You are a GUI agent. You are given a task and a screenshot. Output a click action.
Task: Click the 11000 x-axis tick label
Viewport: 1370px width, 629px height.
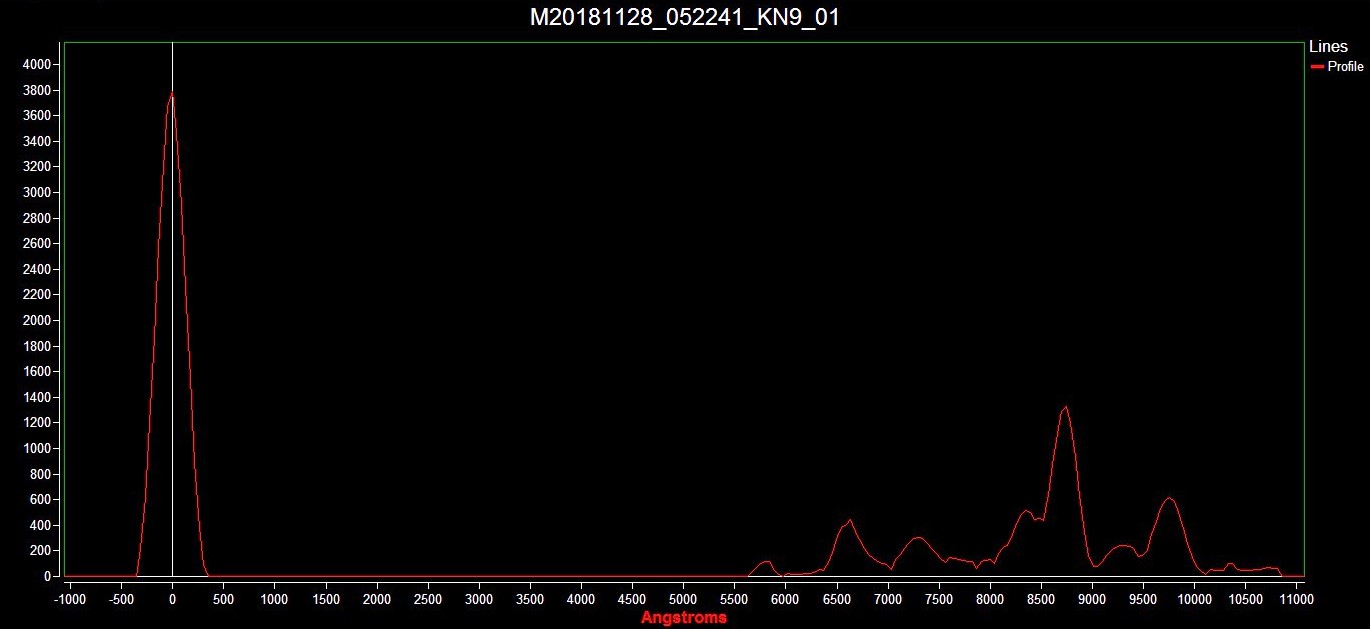pos(1296,598)
